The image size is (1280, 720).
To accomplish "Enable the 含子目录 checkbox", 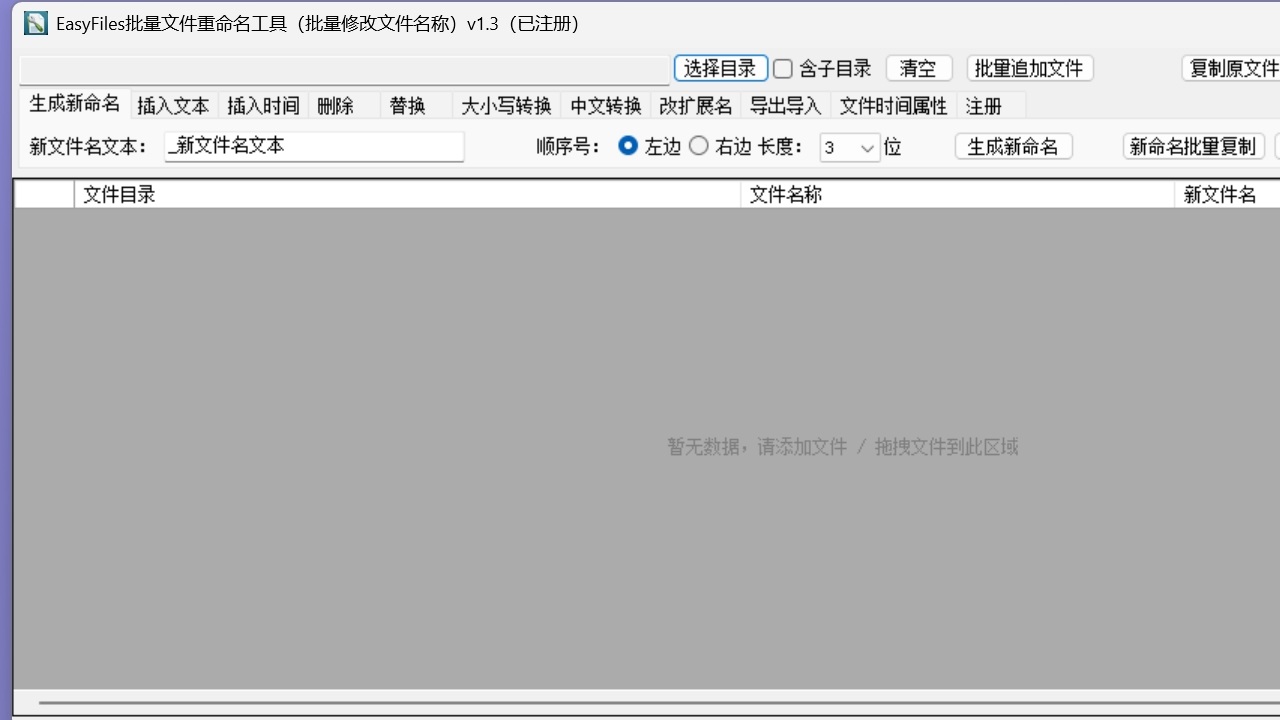I will tap(783, 68).
